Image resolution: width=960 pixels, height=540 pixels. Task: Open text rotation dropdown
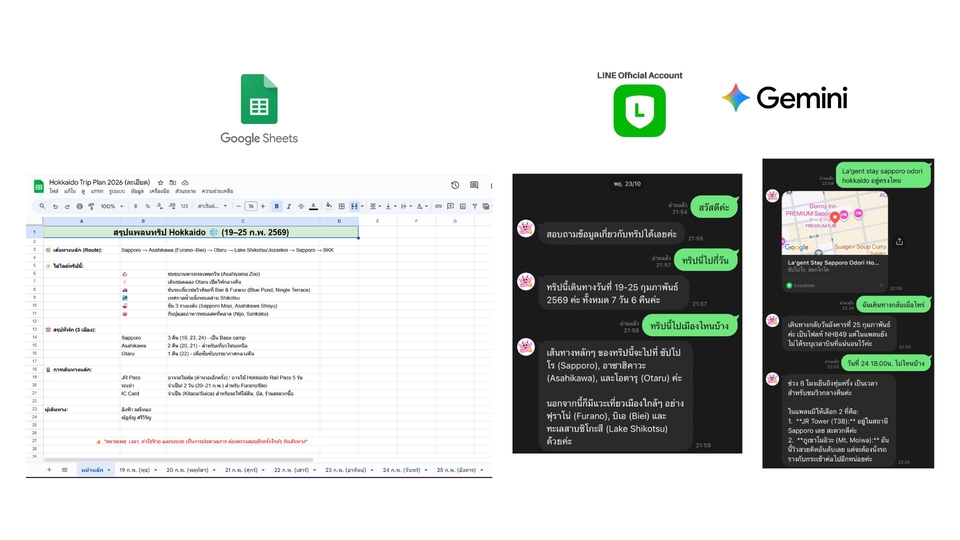(x=422, y=206)
